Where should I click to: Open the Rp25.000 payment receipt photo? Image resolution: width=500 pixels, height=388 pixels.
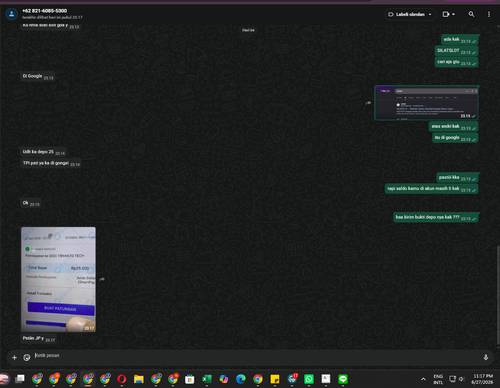tap(58, 279)
